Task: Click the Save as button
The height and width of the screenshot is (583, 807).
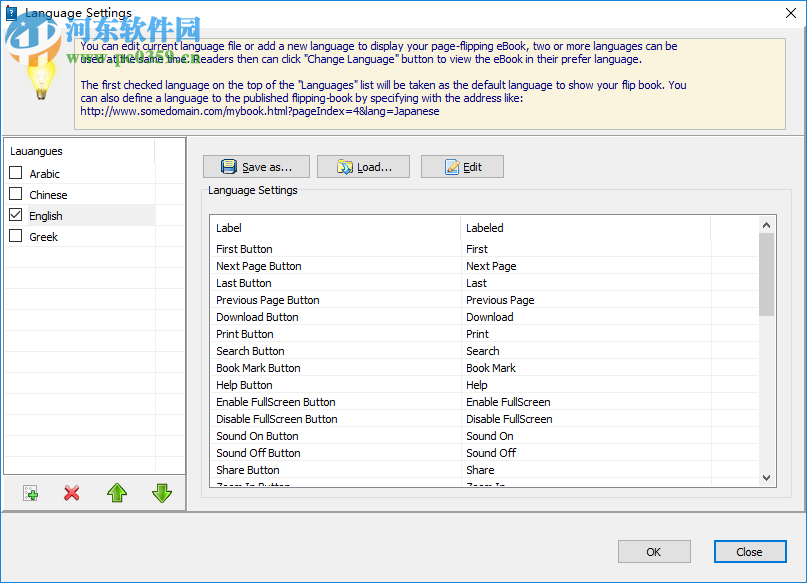Action: 256,166
